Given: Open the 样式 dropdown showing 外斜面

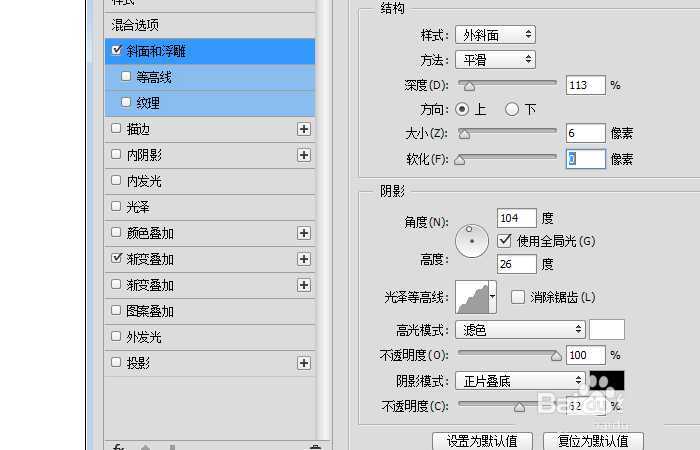Looking at the screenshot, I should 494,35.
